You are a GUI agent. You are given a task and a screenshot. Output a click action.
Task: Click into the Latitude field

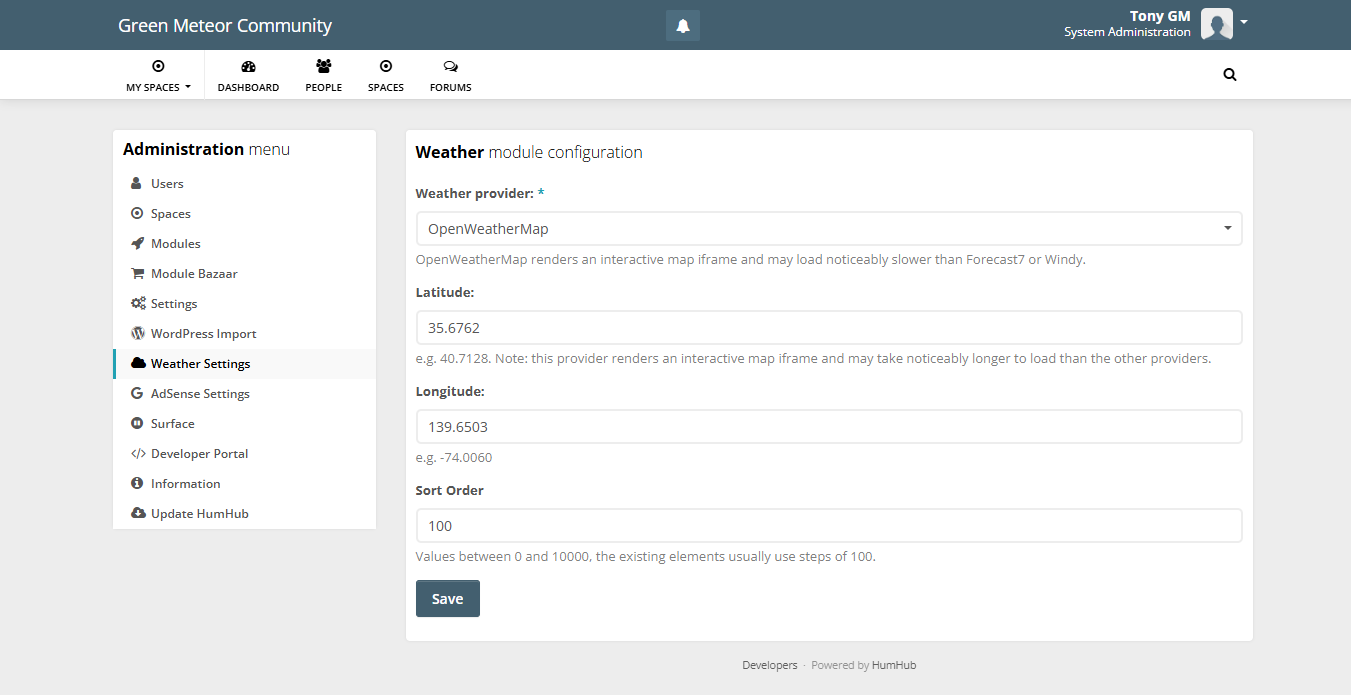(x=829, y=328)
